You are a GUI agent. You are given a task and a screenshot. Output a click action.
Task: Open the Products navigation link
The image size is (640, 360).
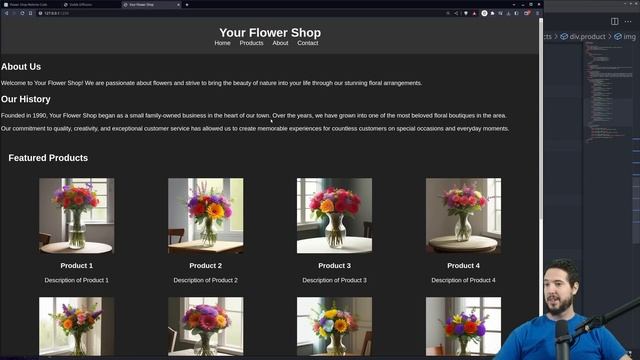251,43
